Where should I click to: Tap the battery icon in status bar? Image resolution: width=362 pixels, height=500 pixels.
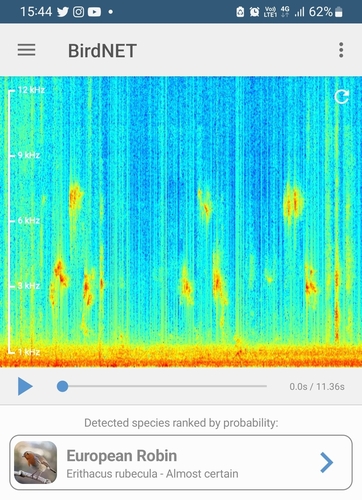(339, 12)
